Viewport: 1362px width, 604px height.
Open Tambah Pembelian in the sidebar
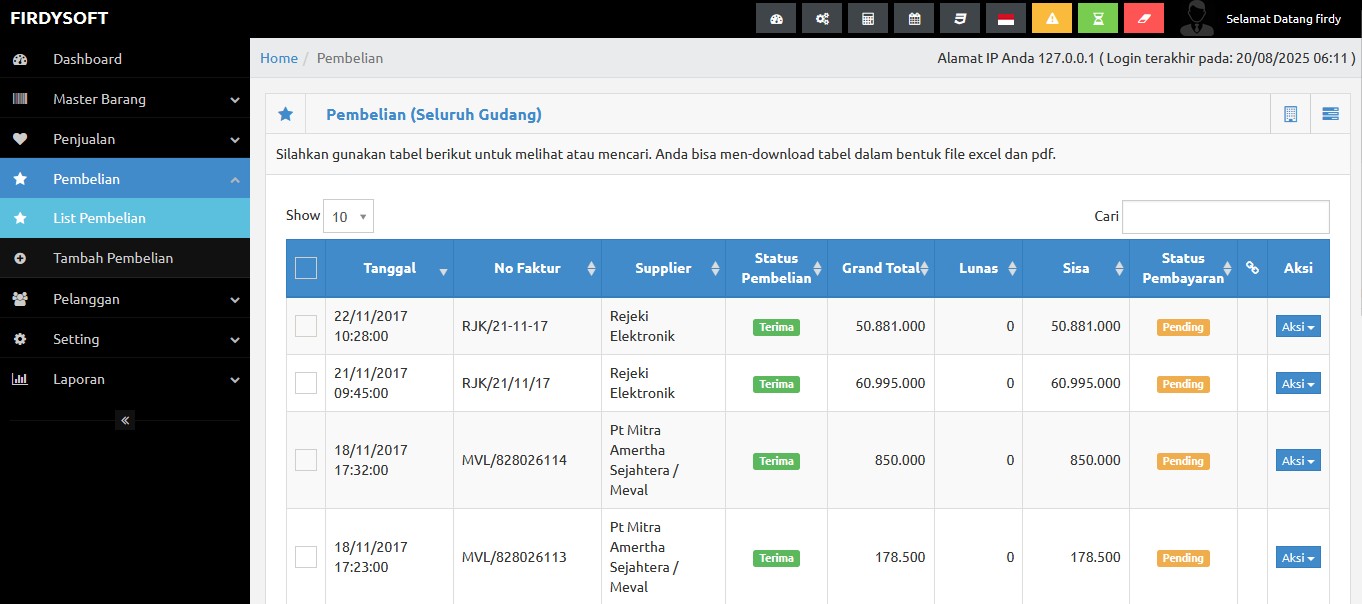tap(113, 258)
